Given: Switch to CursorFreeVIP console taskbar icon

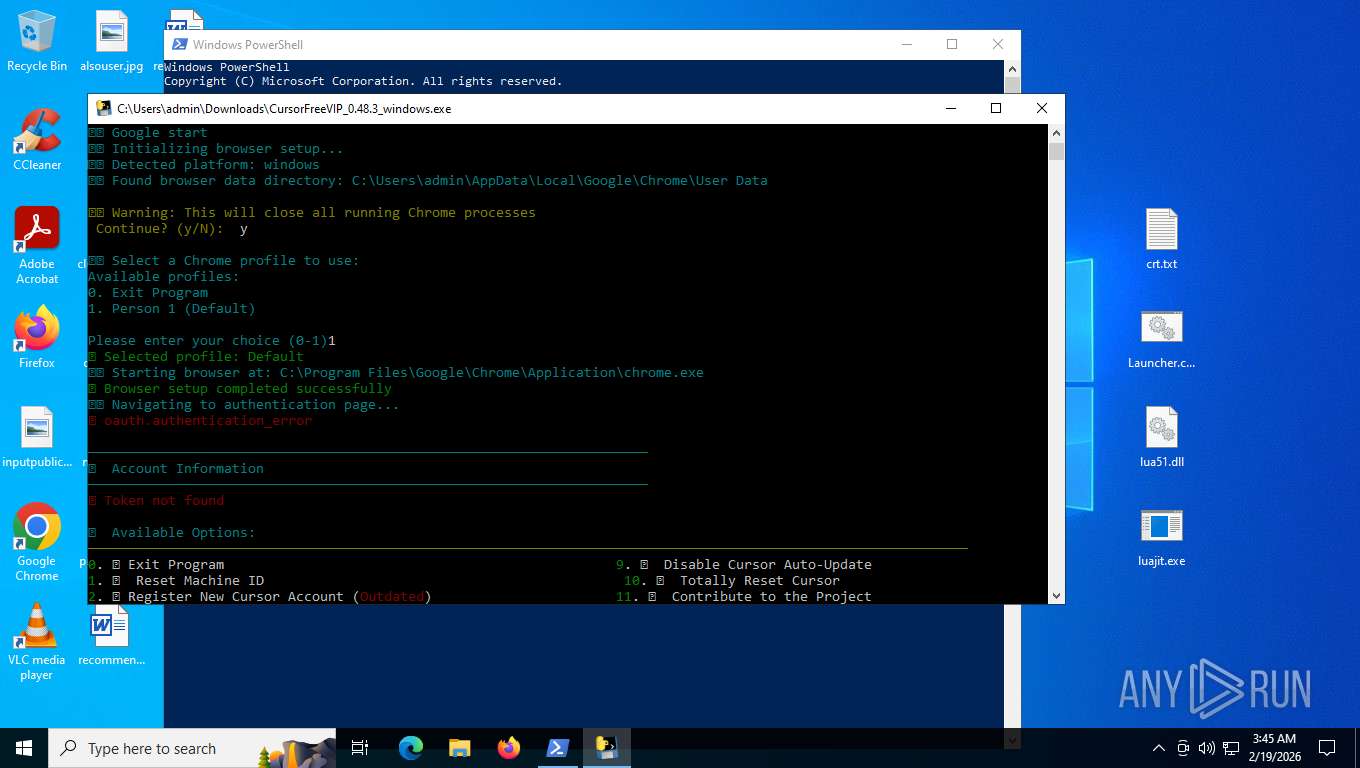Looking at the screenshot, I should click(x=607, y=748).
